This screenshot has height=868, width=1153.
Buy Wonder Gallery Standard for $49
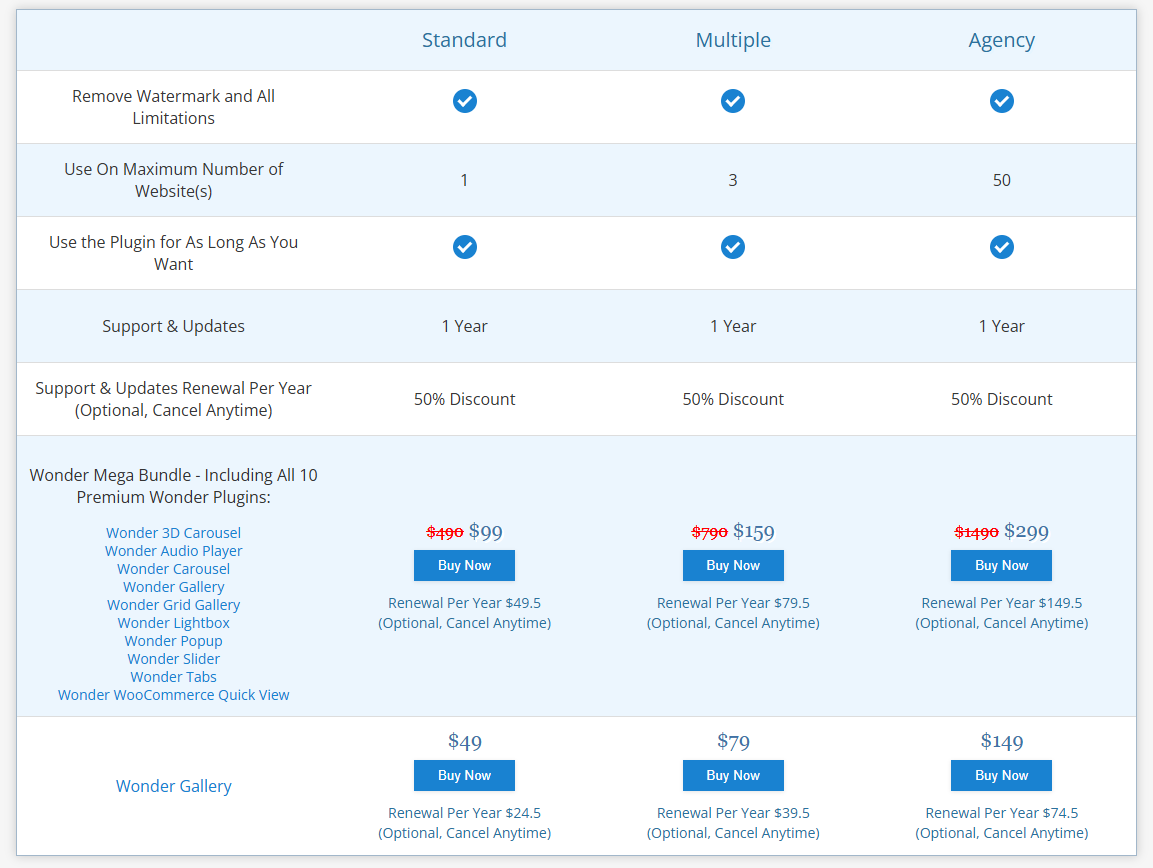pos(465,775)
